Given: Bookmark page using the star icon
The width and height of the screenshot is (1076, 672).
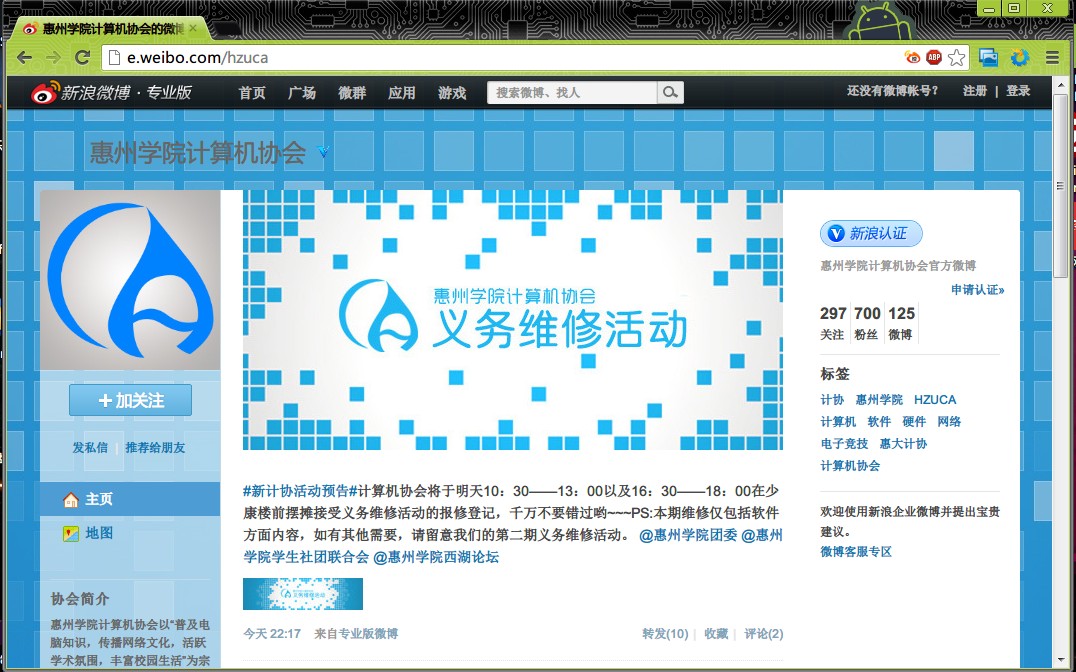Looking at the screenshot, I should pyautogui.click(x=957, y=58).
